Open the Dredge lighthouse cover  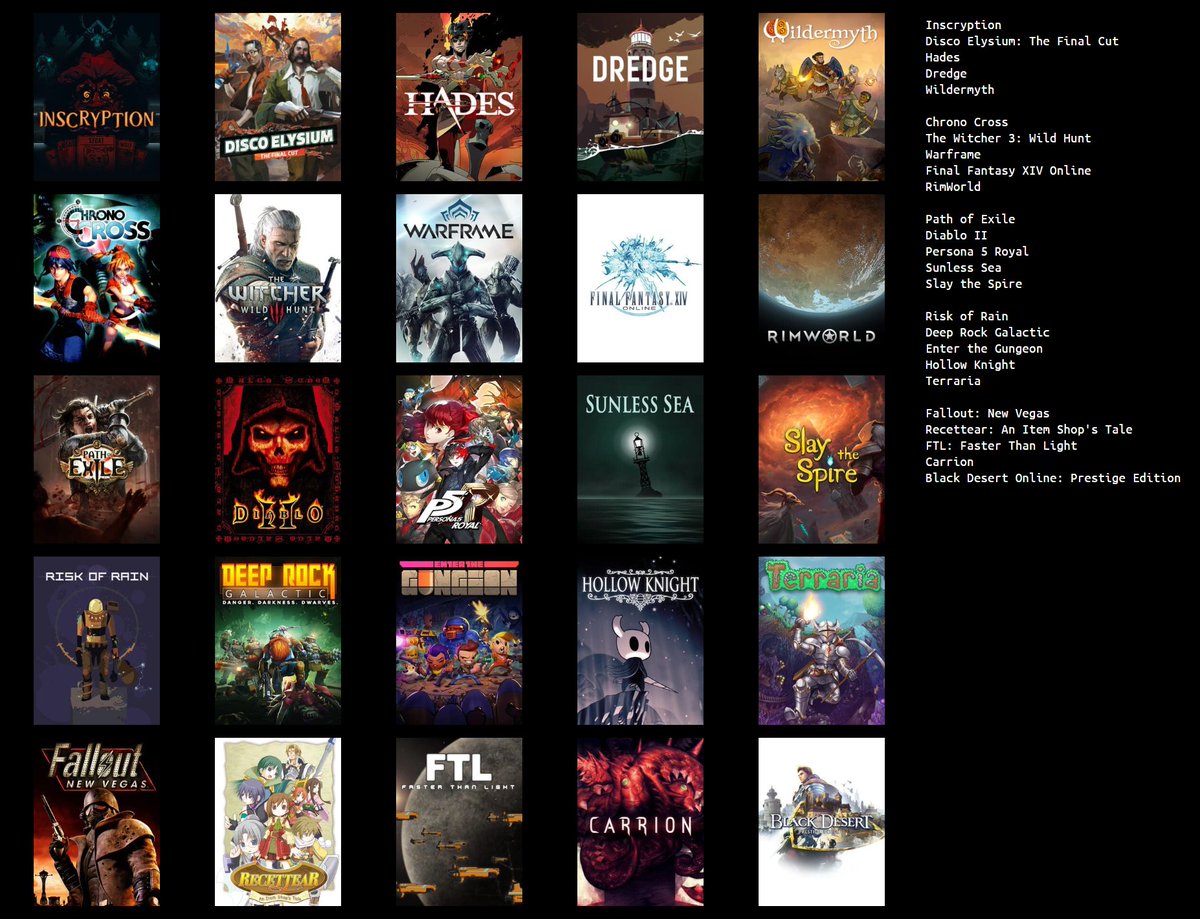coord(640,97)
